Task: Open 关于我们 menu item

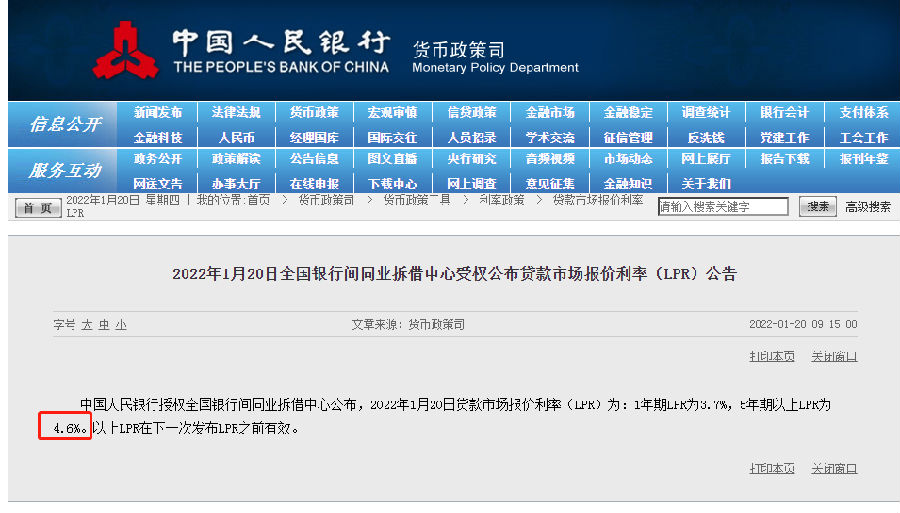Action: [706, 184]
